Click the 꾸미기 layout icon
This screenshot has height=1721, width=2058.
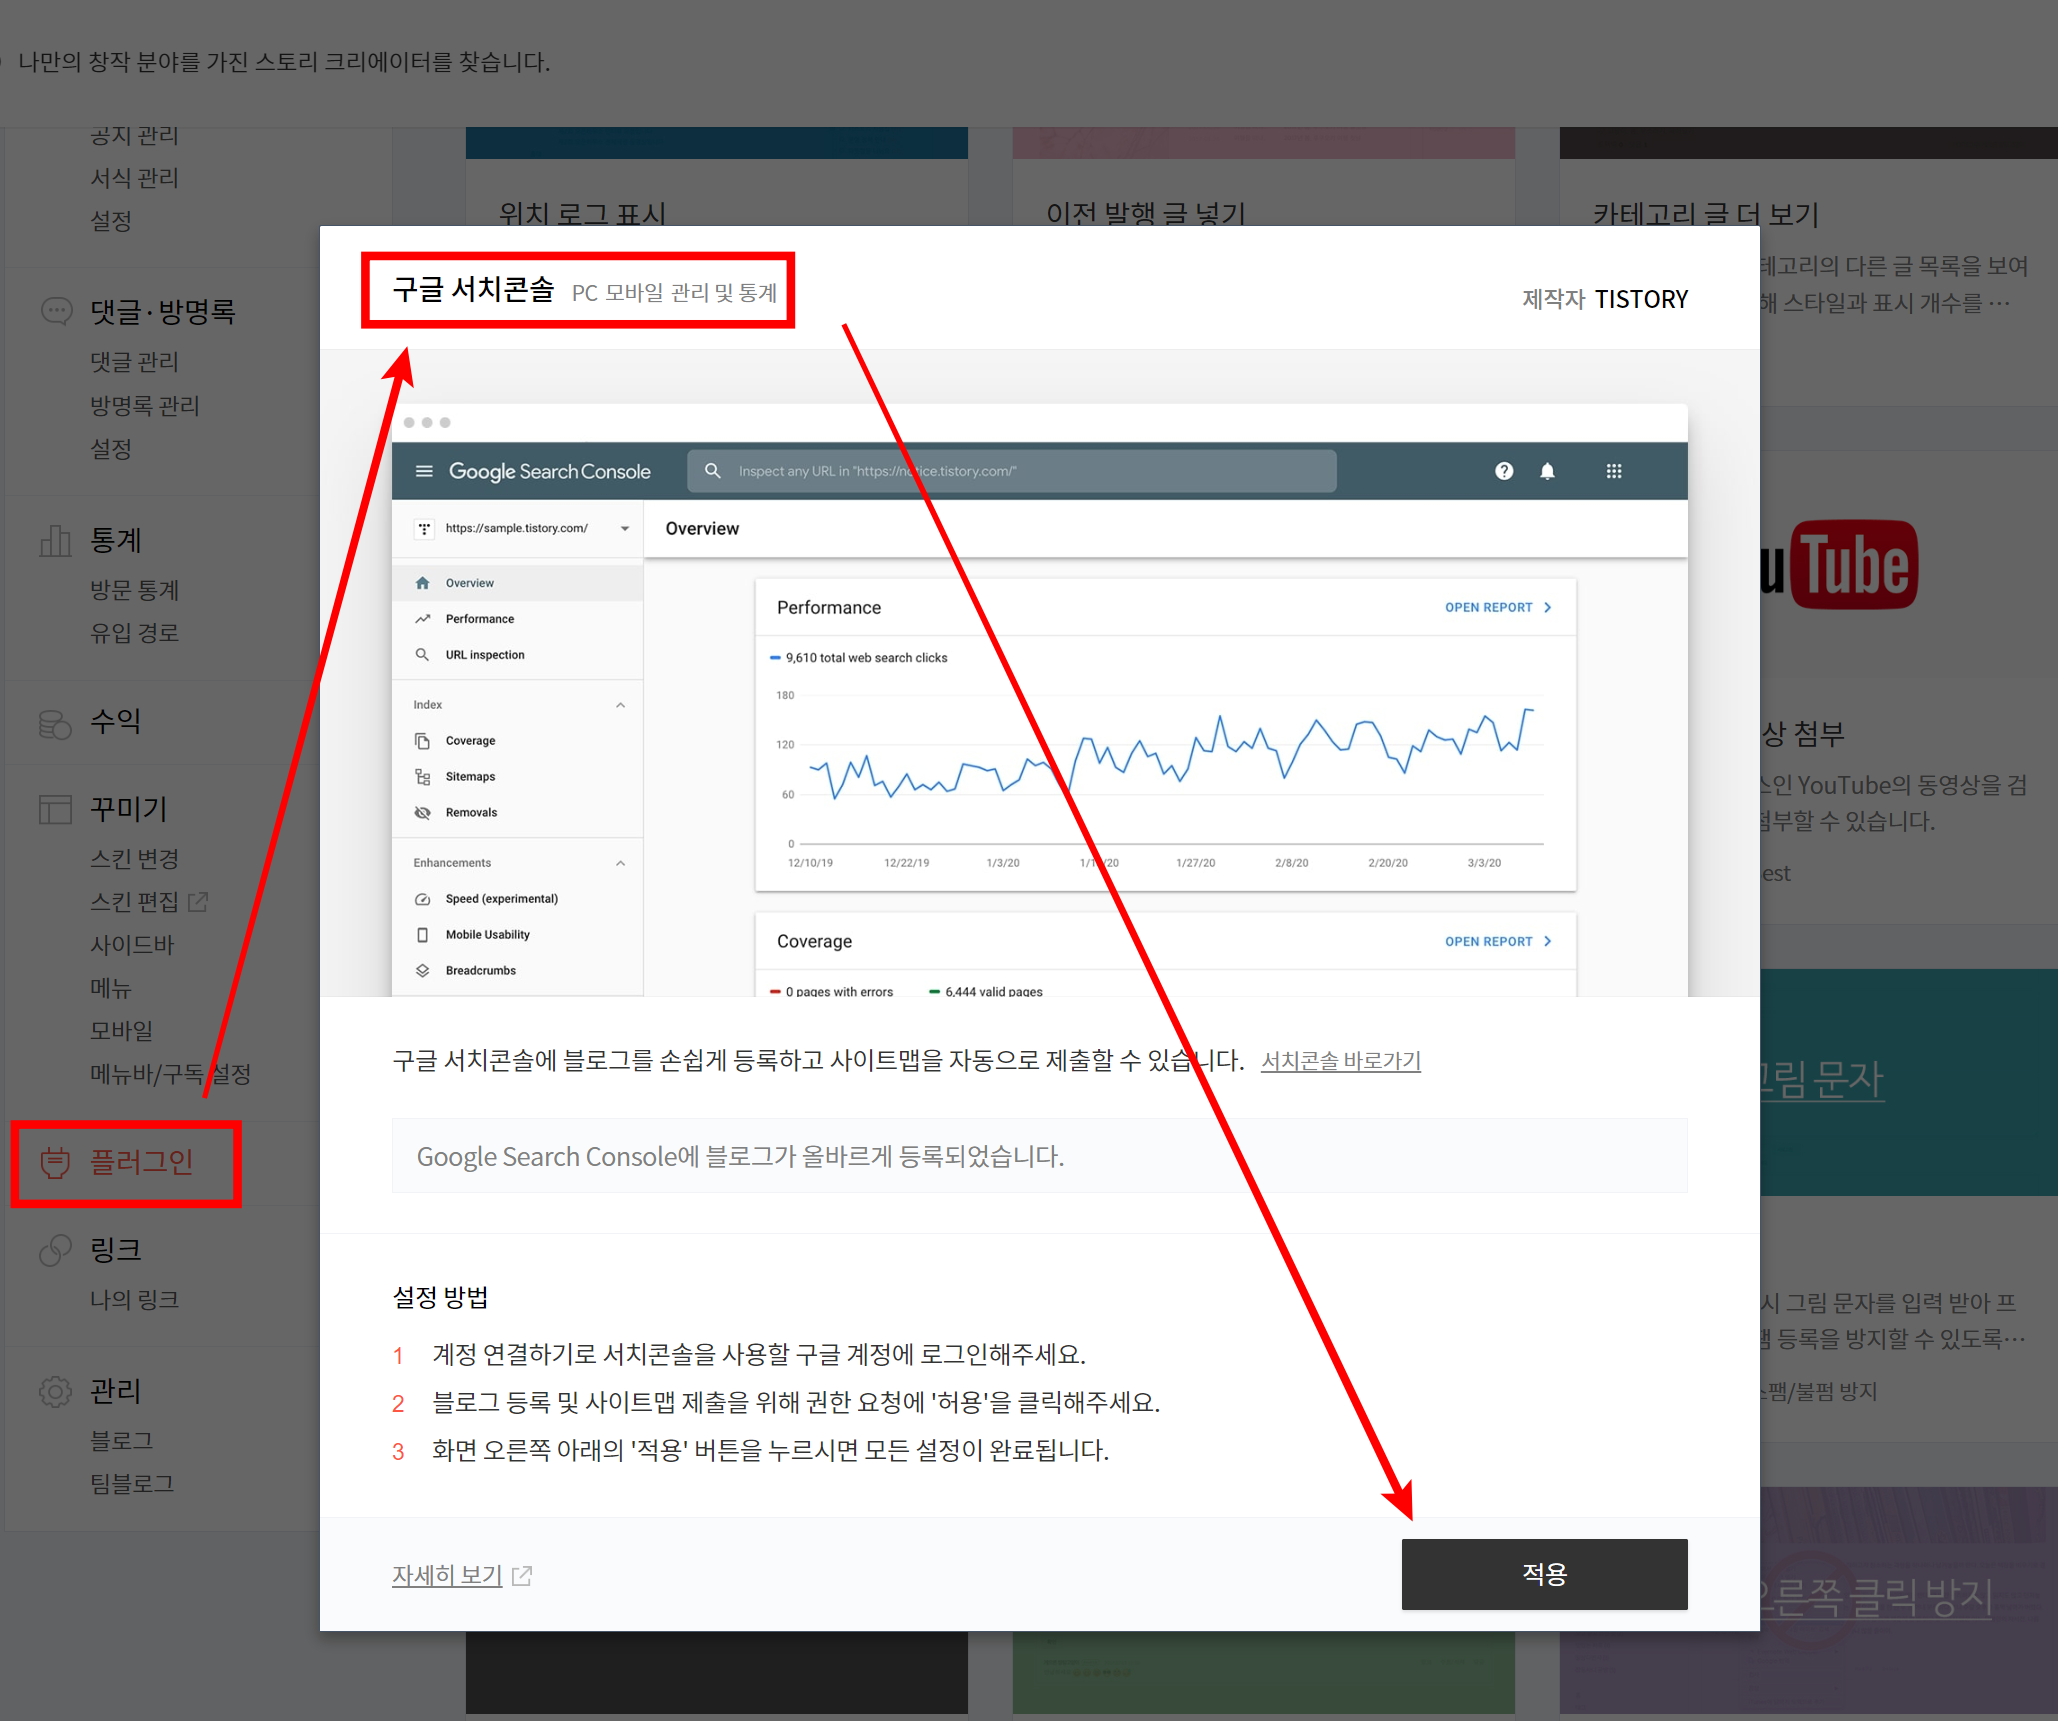tap(55, 809)
